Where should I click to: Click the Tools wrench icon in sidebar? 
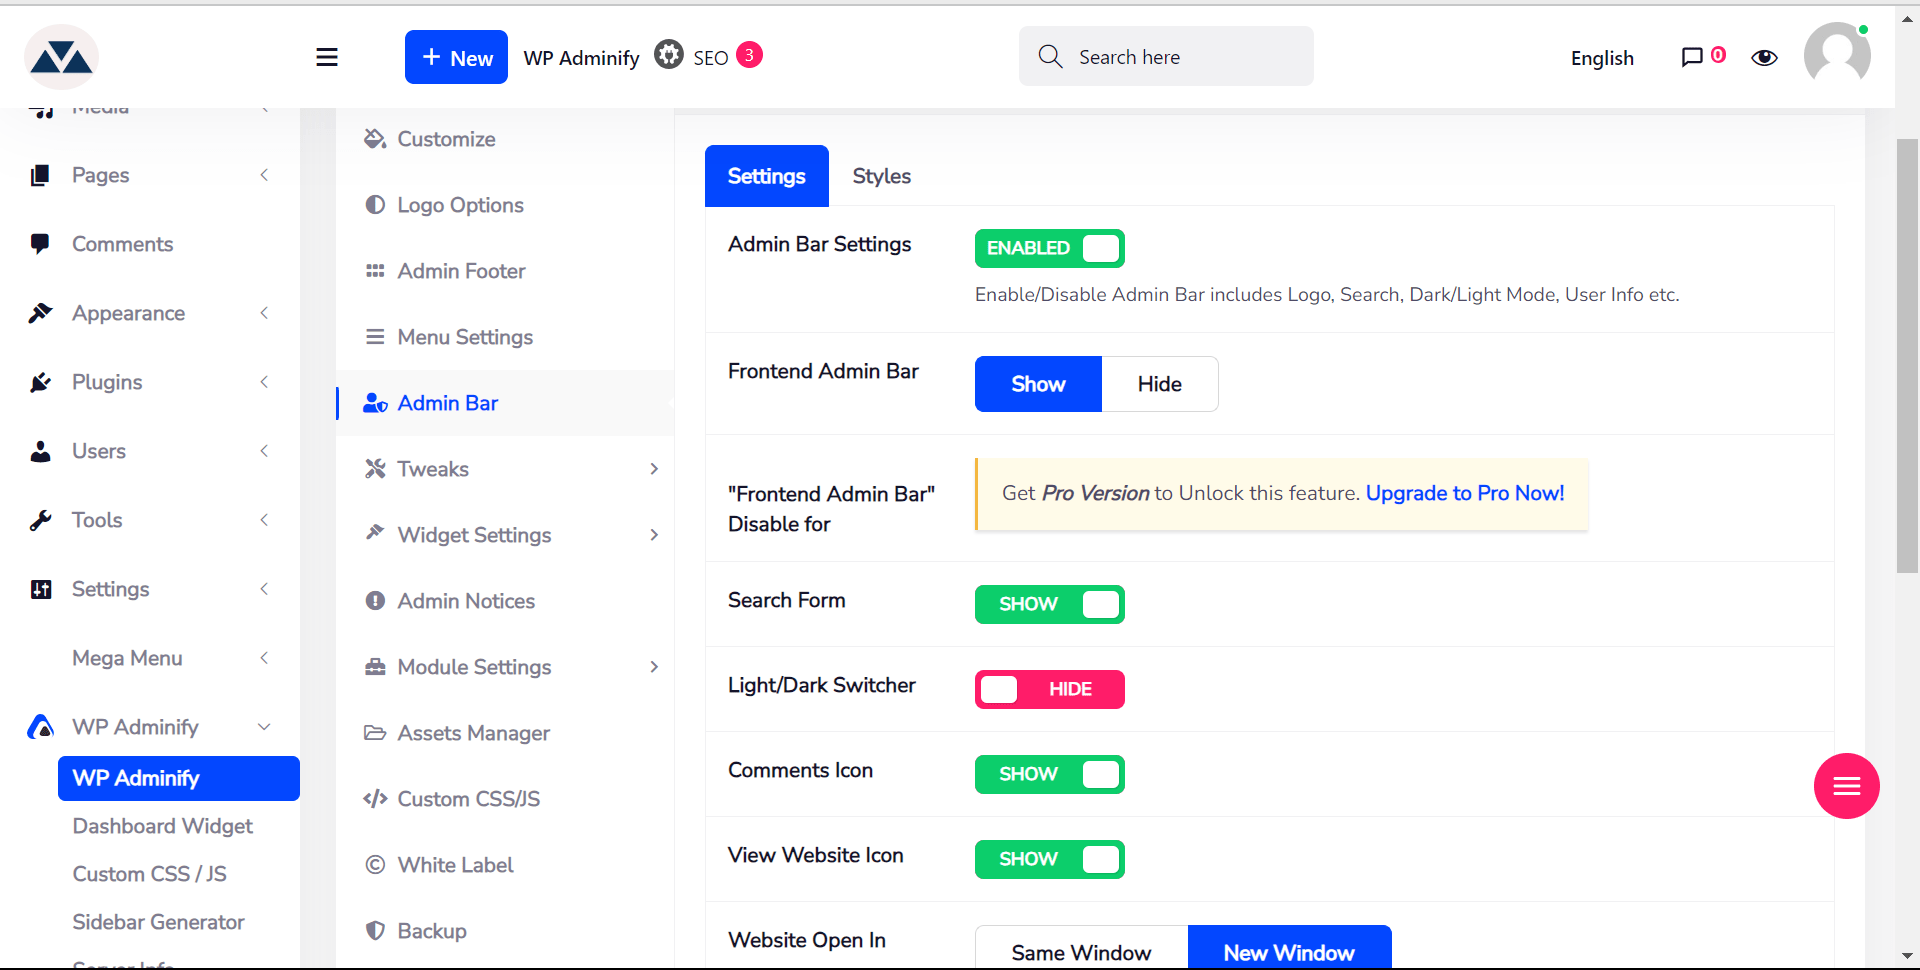pyautogui.click(x=40, y=520)
